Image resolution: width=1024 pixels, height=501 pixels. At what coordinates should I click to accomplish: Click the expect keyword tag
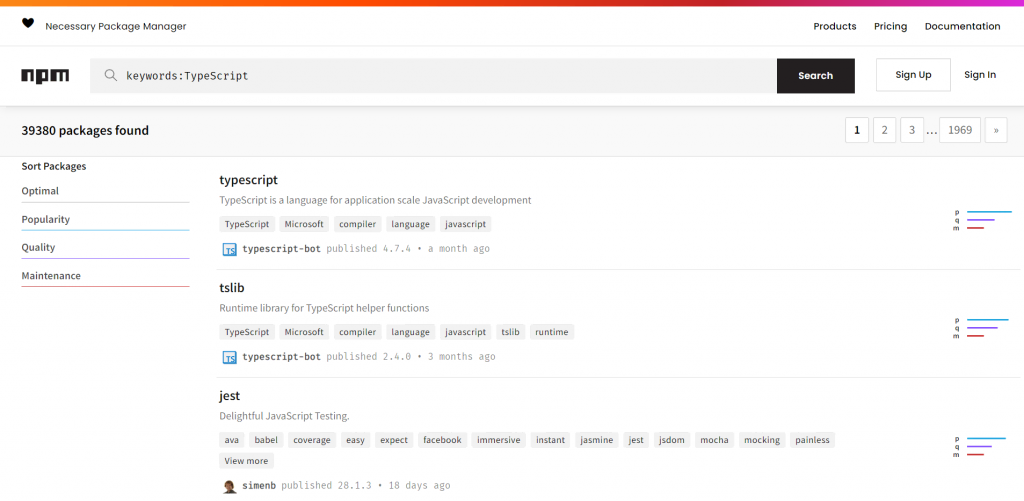click(x=394, y=440)
